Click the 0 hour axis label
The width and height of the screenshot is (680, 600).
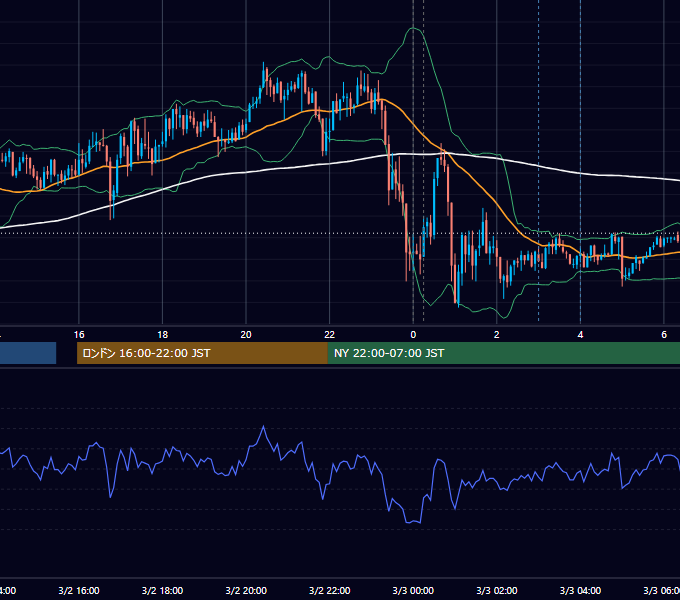[413, 335]
